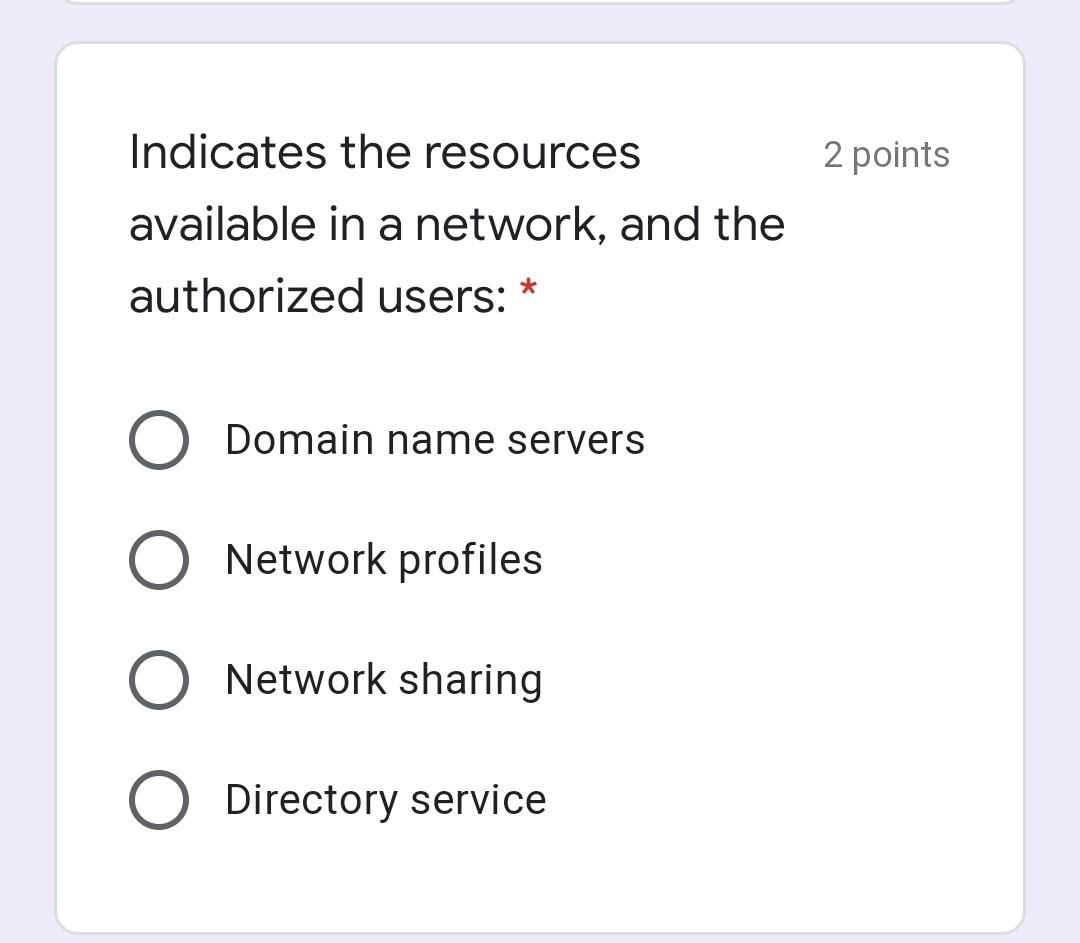Click the Directory service radio circle

tap(158, 799)
